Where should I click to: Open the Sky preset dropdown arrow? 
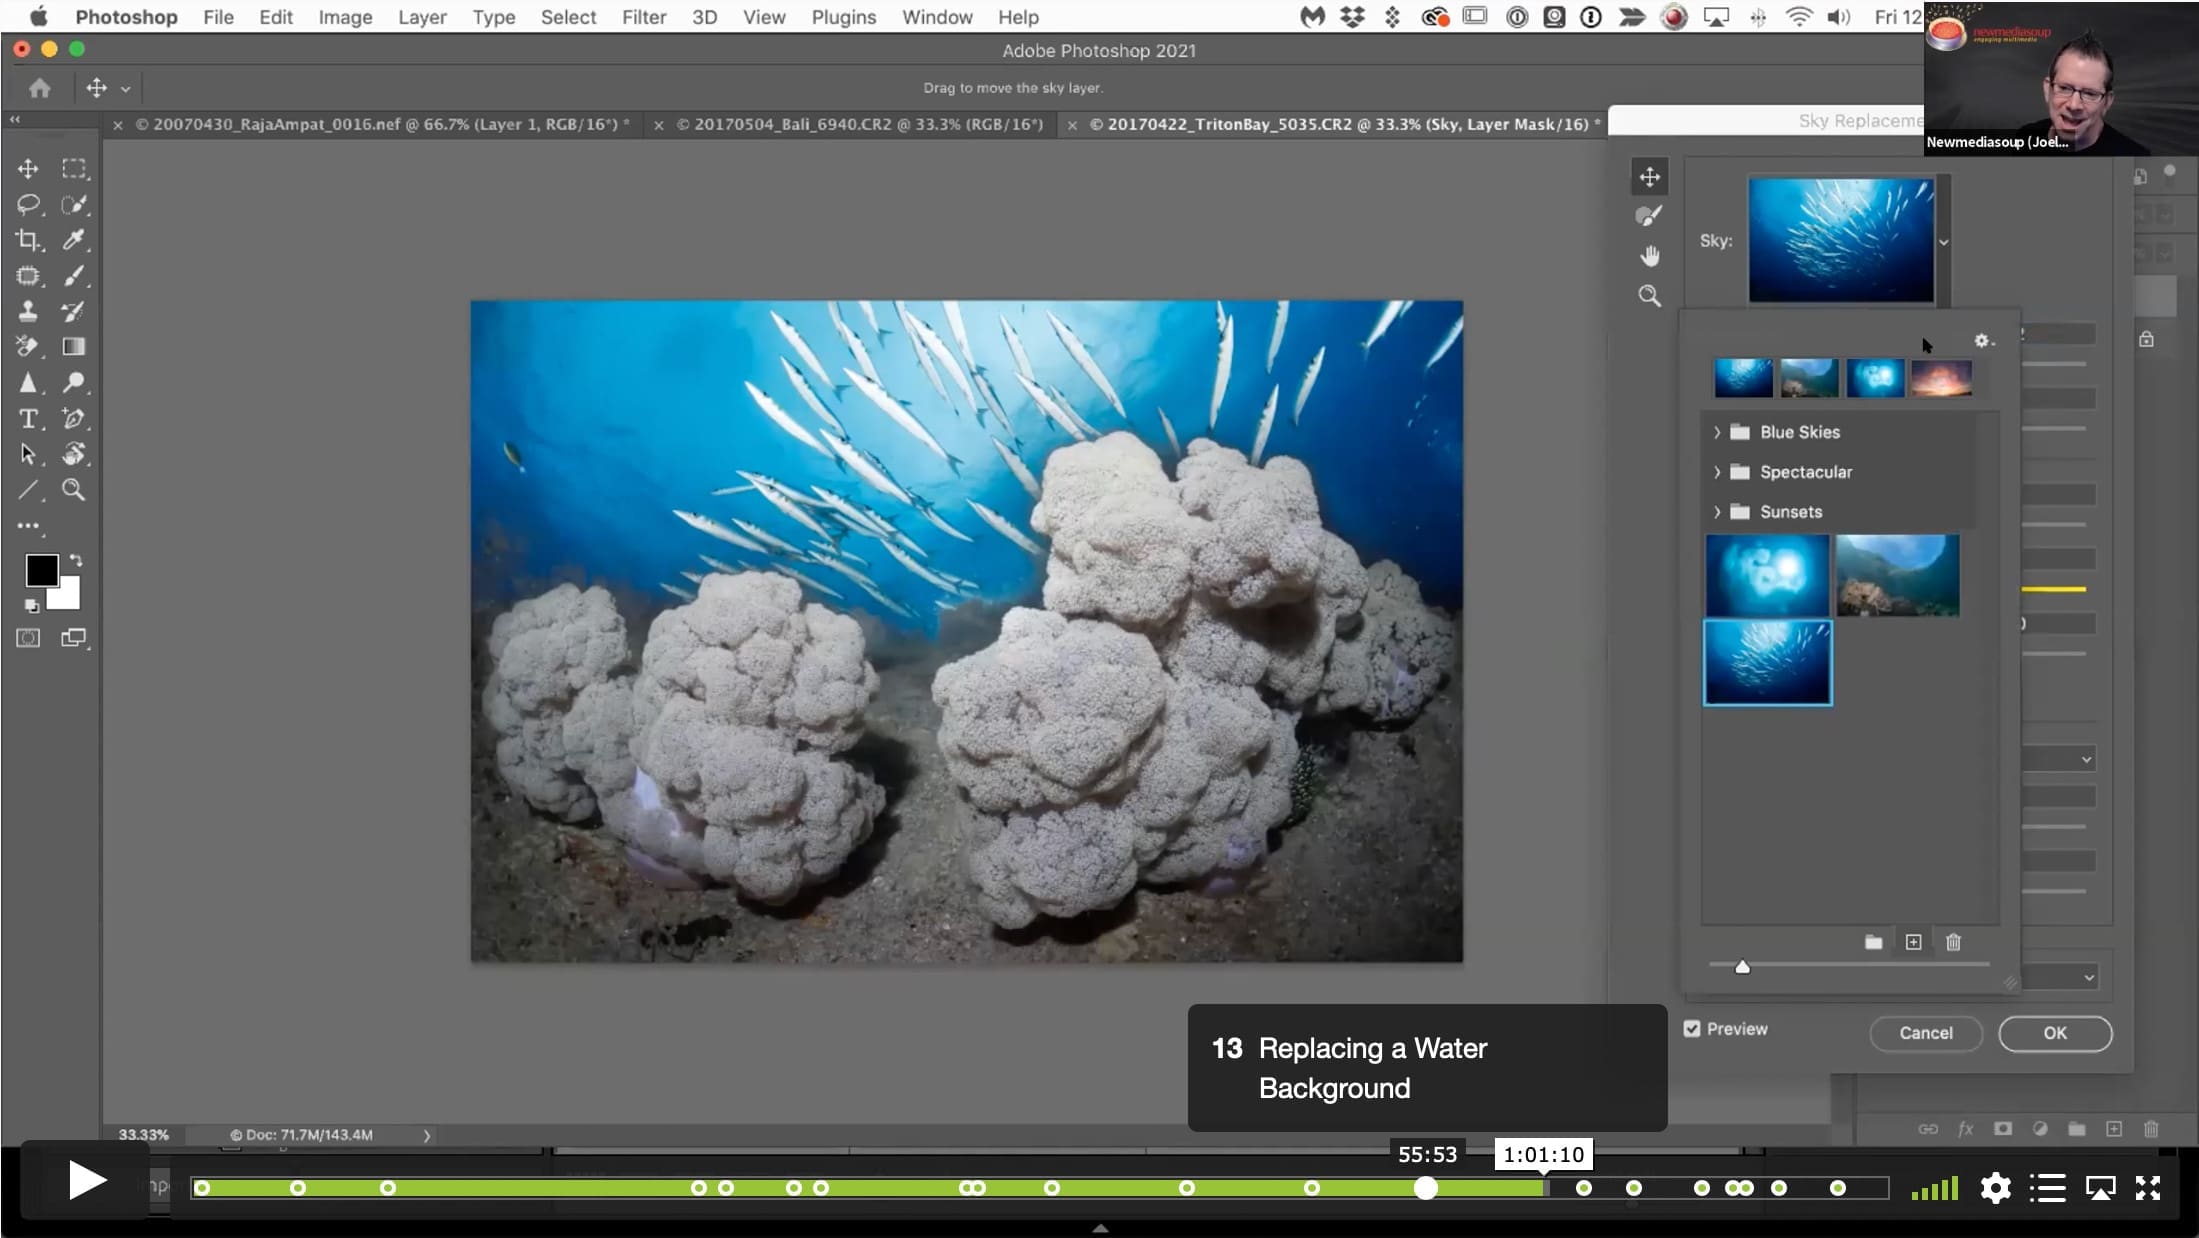click(x=1944, y=242)
